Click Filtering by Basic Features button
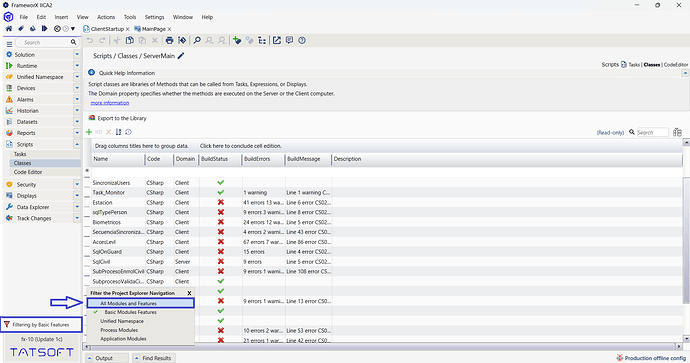690x363 pixels. point(41,325)
